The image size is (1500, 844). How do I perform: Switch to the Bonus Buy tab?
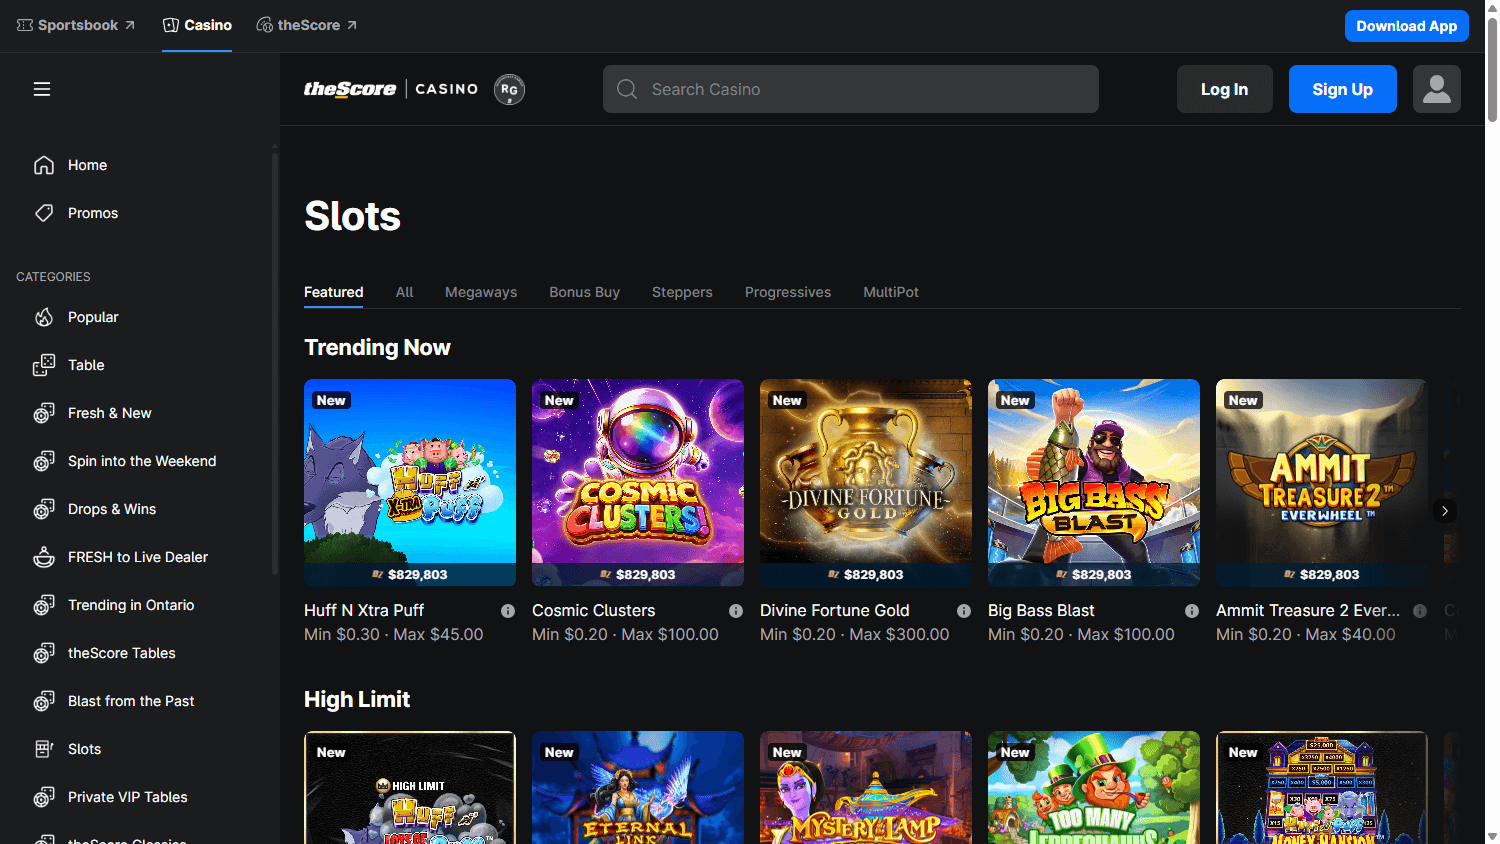(x=584, y=292)
